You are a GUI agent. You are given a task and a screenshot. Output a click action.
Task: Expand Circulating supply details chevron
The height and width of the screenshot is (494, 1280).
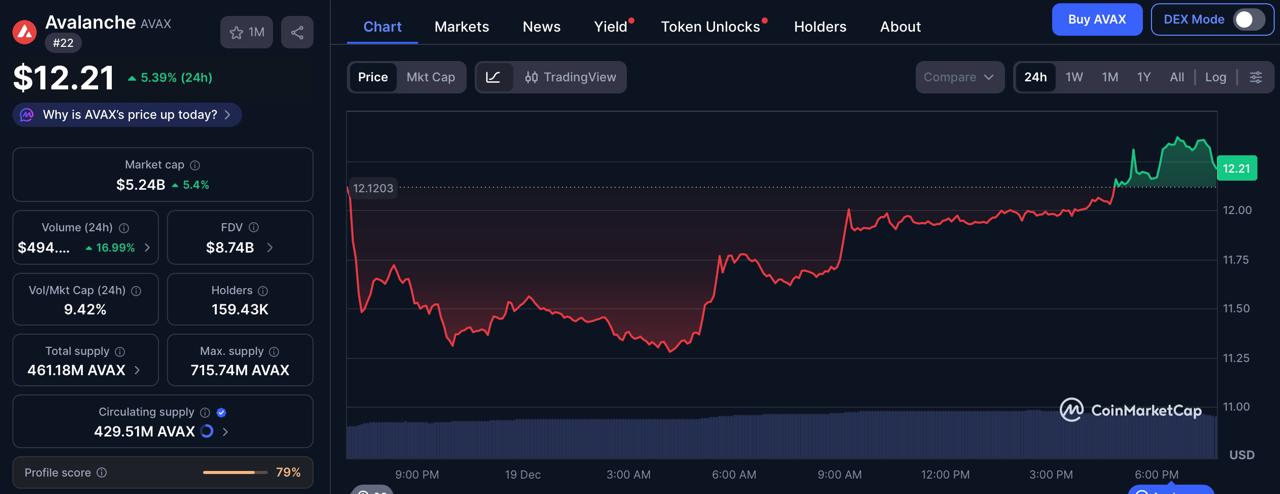click(225, 432)
